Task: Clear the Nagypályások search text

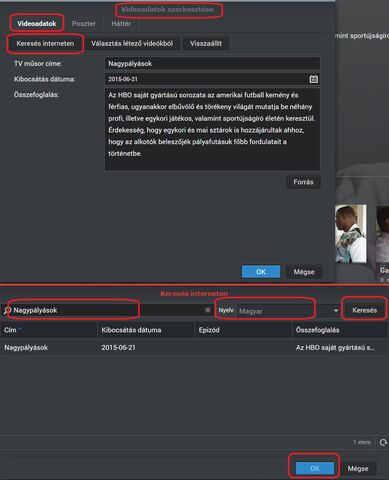Action: 207,310
